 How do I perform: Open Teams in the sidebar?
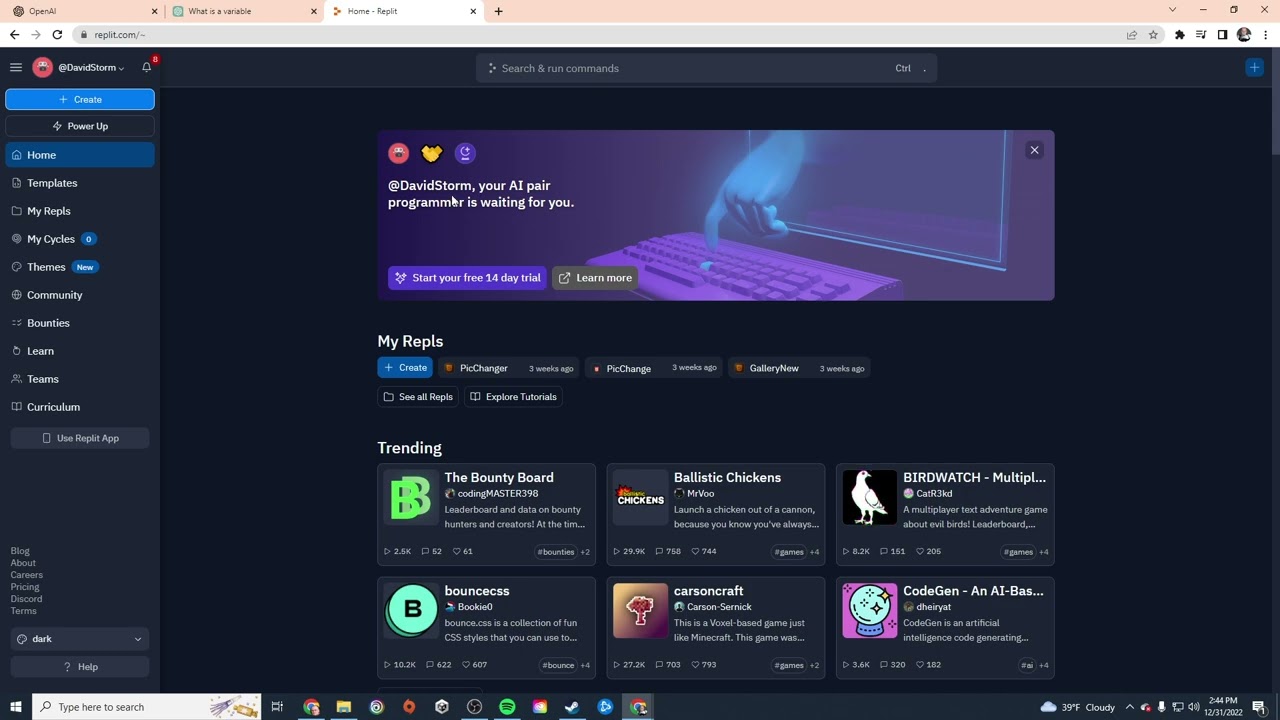pos(80,379)
